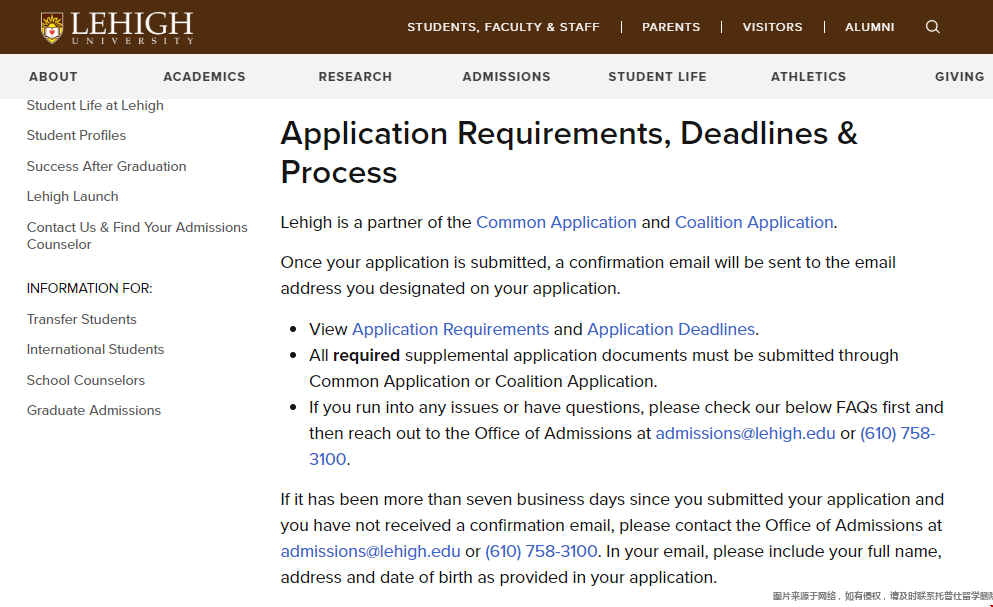
Task: Select the Alumni link in header
Action: pos(870,27)
